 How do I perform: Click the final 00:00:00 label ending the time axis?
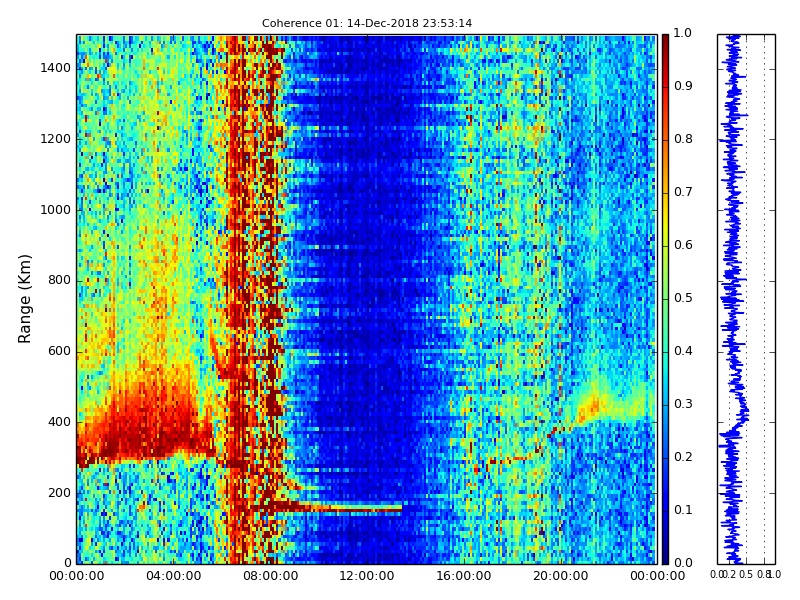658,576
